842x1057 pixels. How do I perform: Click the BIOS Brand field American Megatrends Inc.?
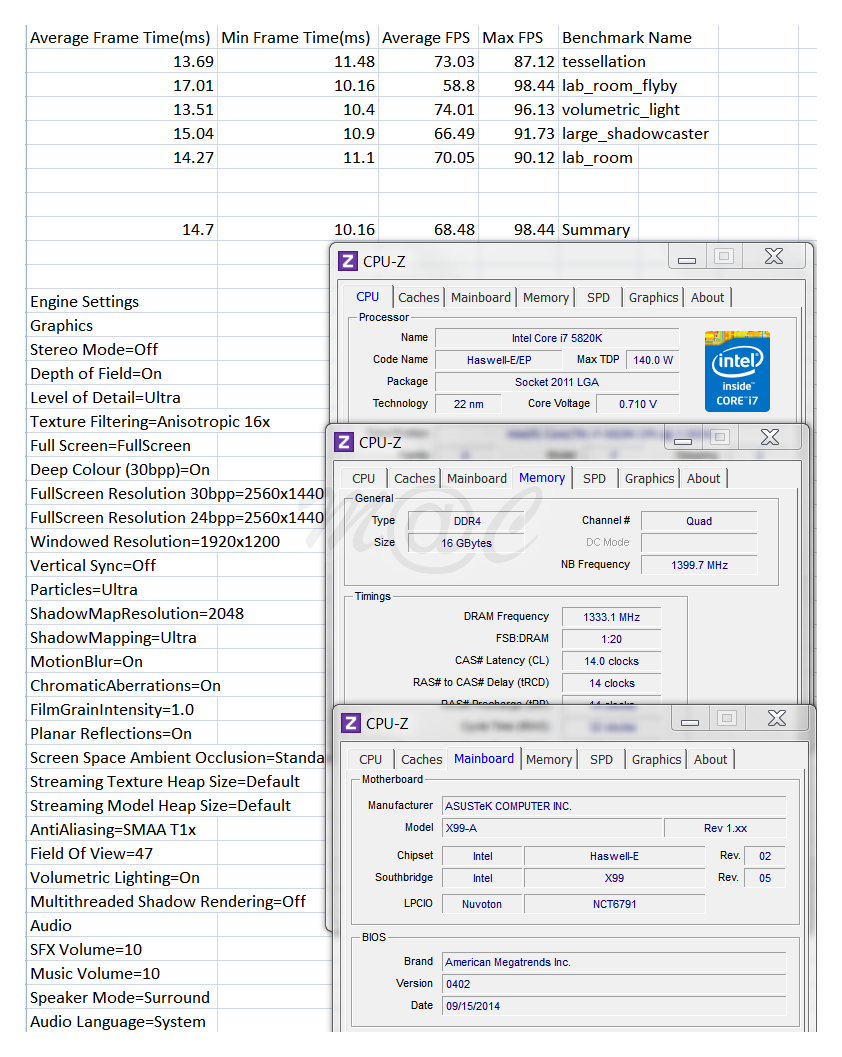tap(614, 962)
